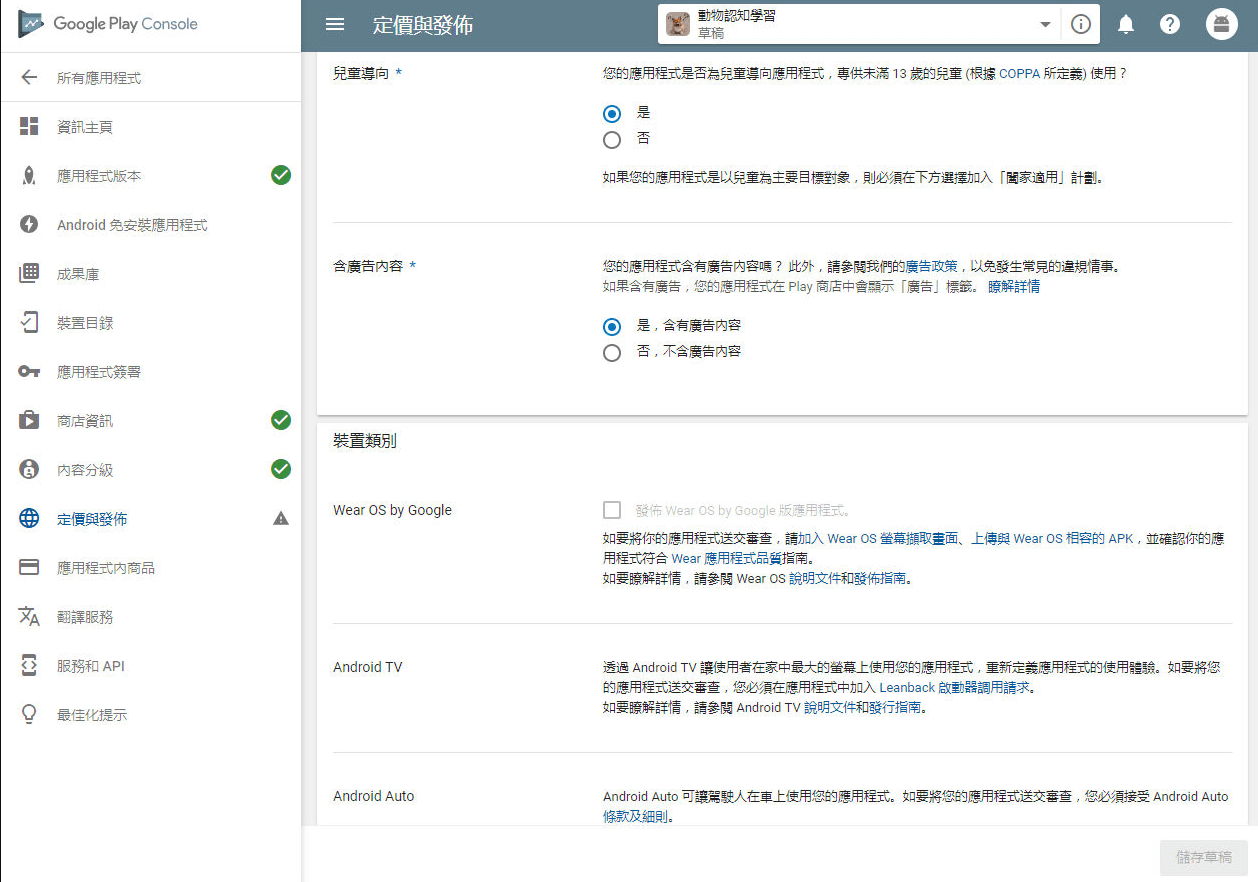Click the back arrow beside 所有應用程式

click(29, 78)
